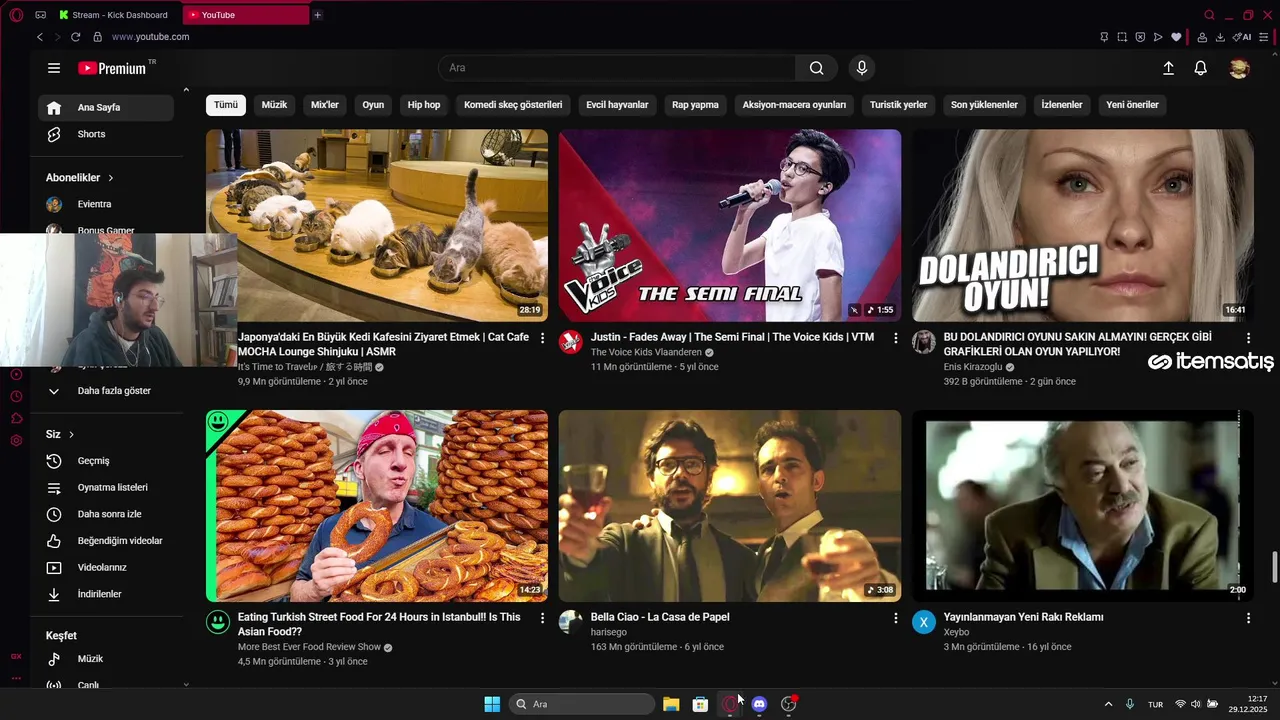The image size is (1280, 720).
Task: Open options for Yayınlanmayan Yeni Rakı Reklamı video
Action: coord(1248,619)
